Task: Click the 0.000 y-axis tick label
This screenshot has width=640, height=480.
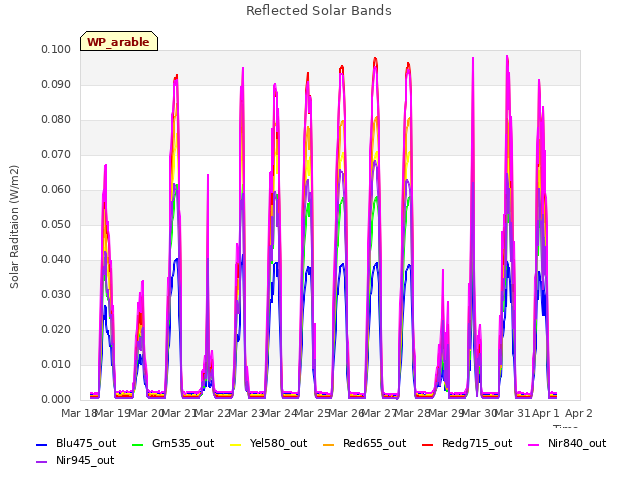Action: click(56, 400)
